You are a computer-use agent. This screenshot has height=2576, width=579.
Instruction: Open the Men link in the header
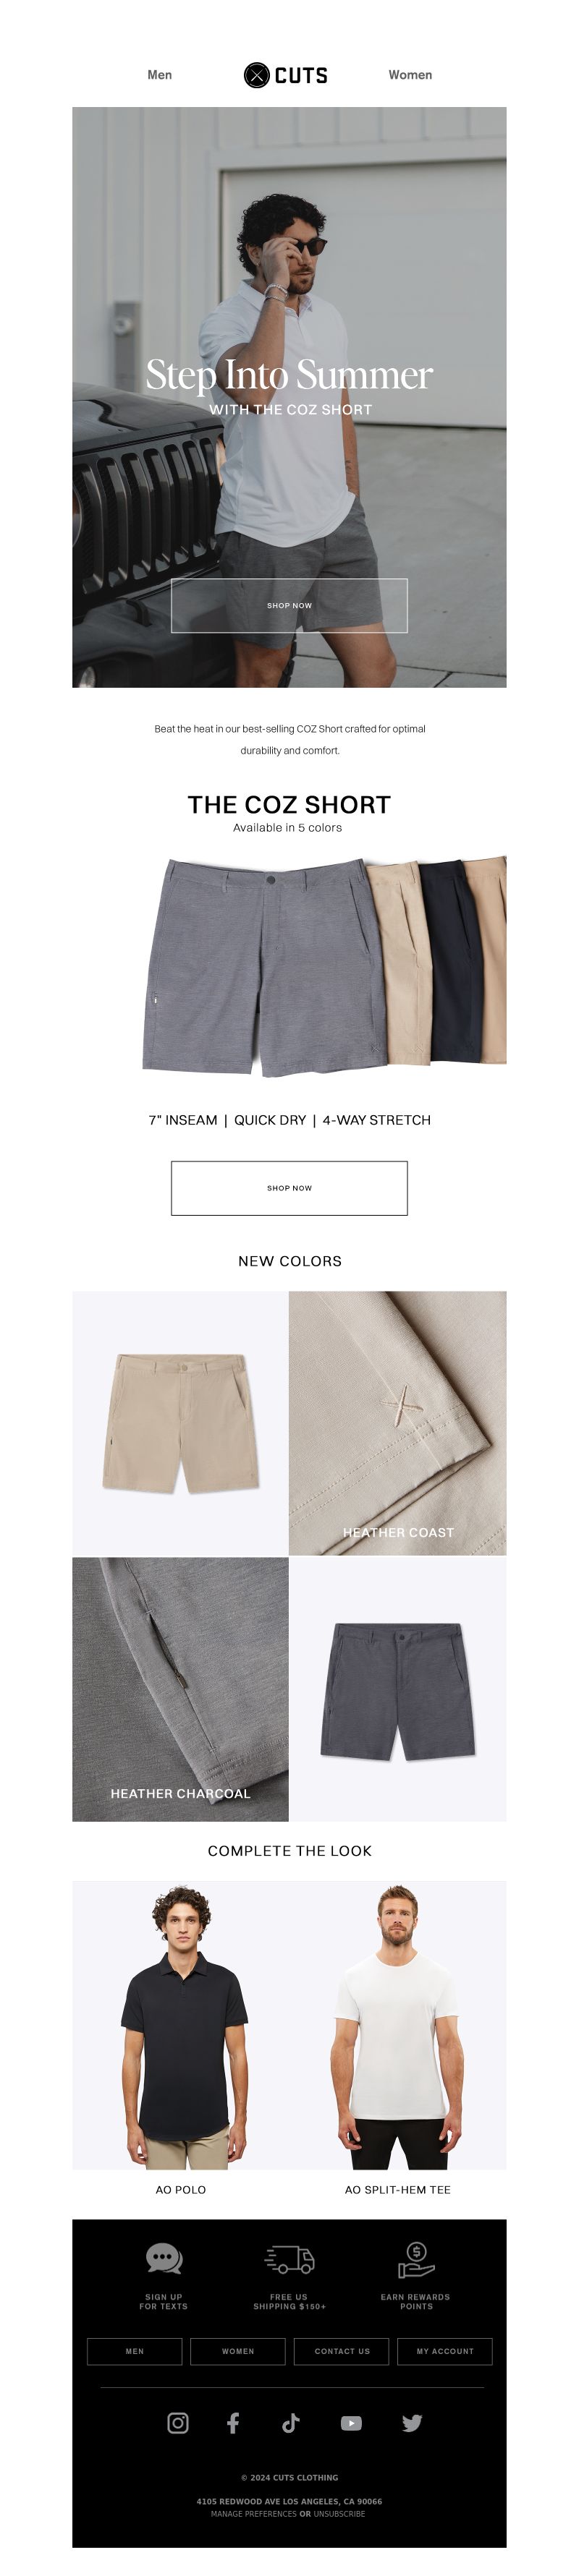(160, 75)
